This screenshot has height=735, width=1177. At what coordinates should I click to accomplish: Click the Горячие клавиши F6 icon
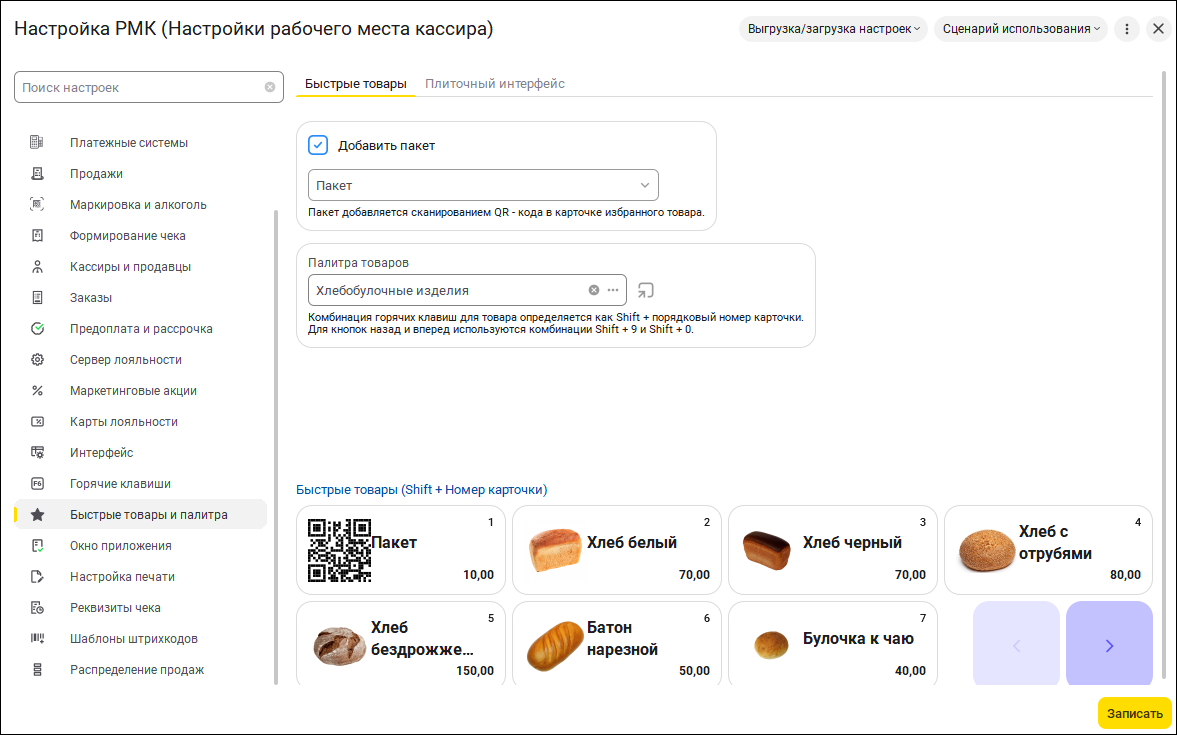coord(37,484)
